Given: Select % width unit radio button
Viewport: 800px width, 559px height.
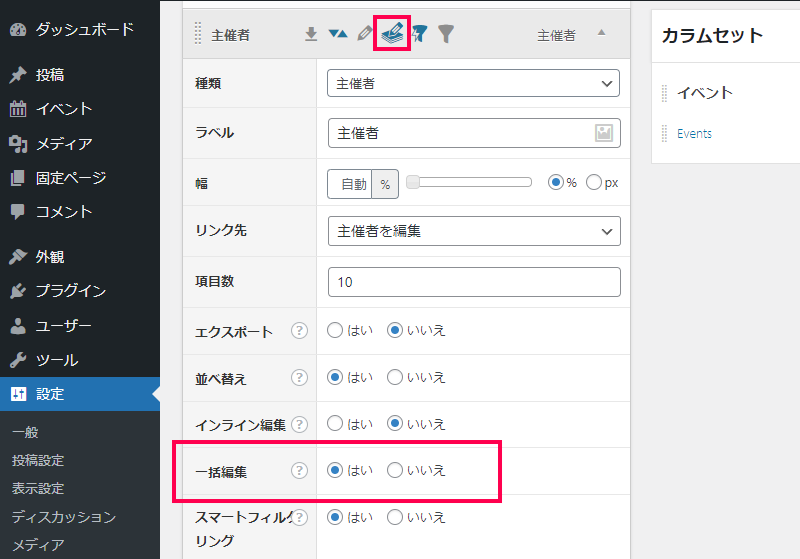Looking at the screenshot, I should pyautogui.click(x=556, y=182).
